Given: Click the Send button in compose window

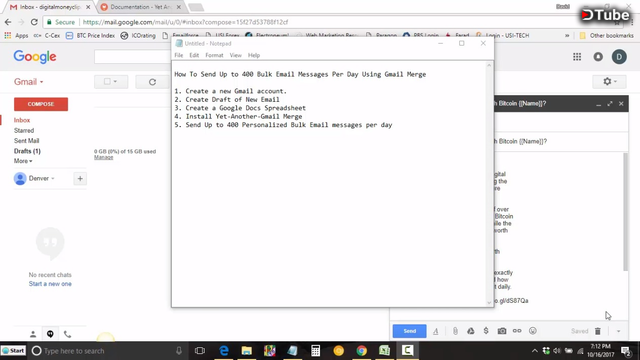Looking at the screenshot, I should (409, 331).
